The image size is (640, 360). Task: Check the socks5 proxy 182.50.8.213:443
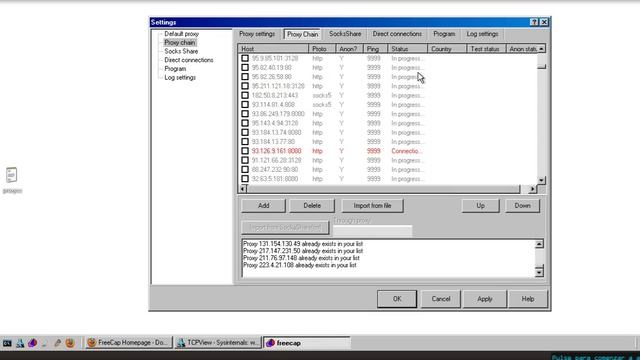[x=245, y=95]
